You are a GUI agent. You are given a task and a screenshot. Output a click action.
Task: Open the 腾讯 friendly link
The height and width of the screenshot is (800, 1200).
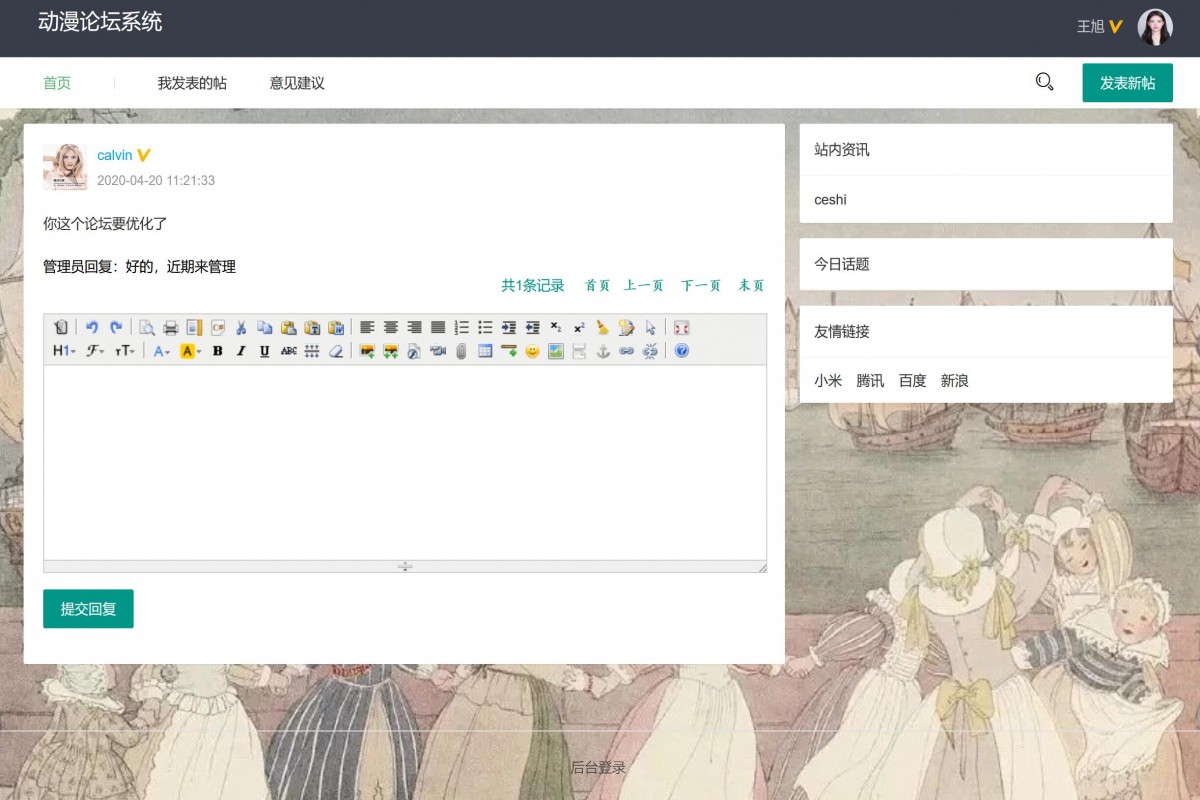point(869,380)
